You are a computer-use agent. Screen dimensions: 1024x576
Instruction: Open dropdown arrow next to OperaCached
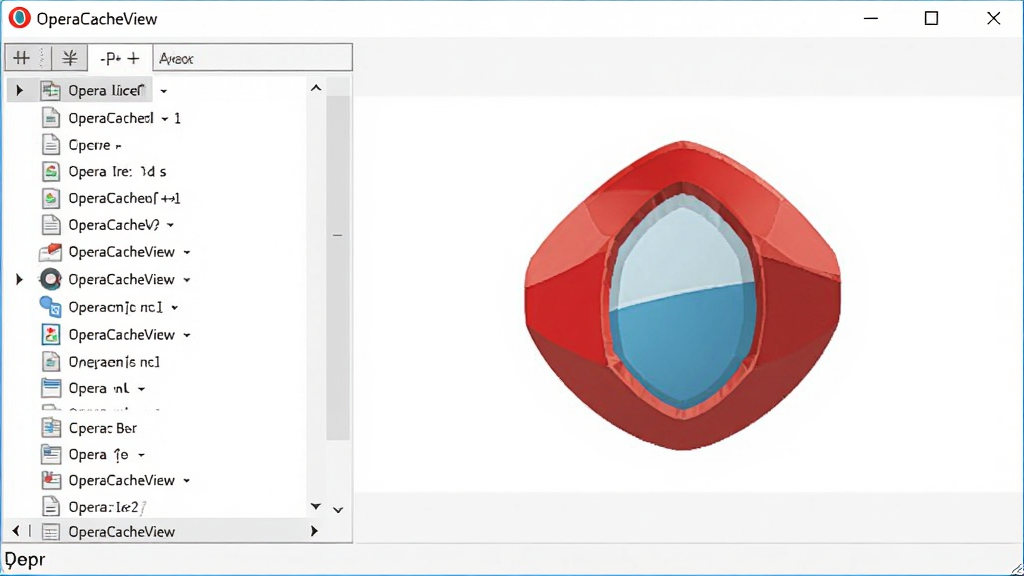[165, 119]
